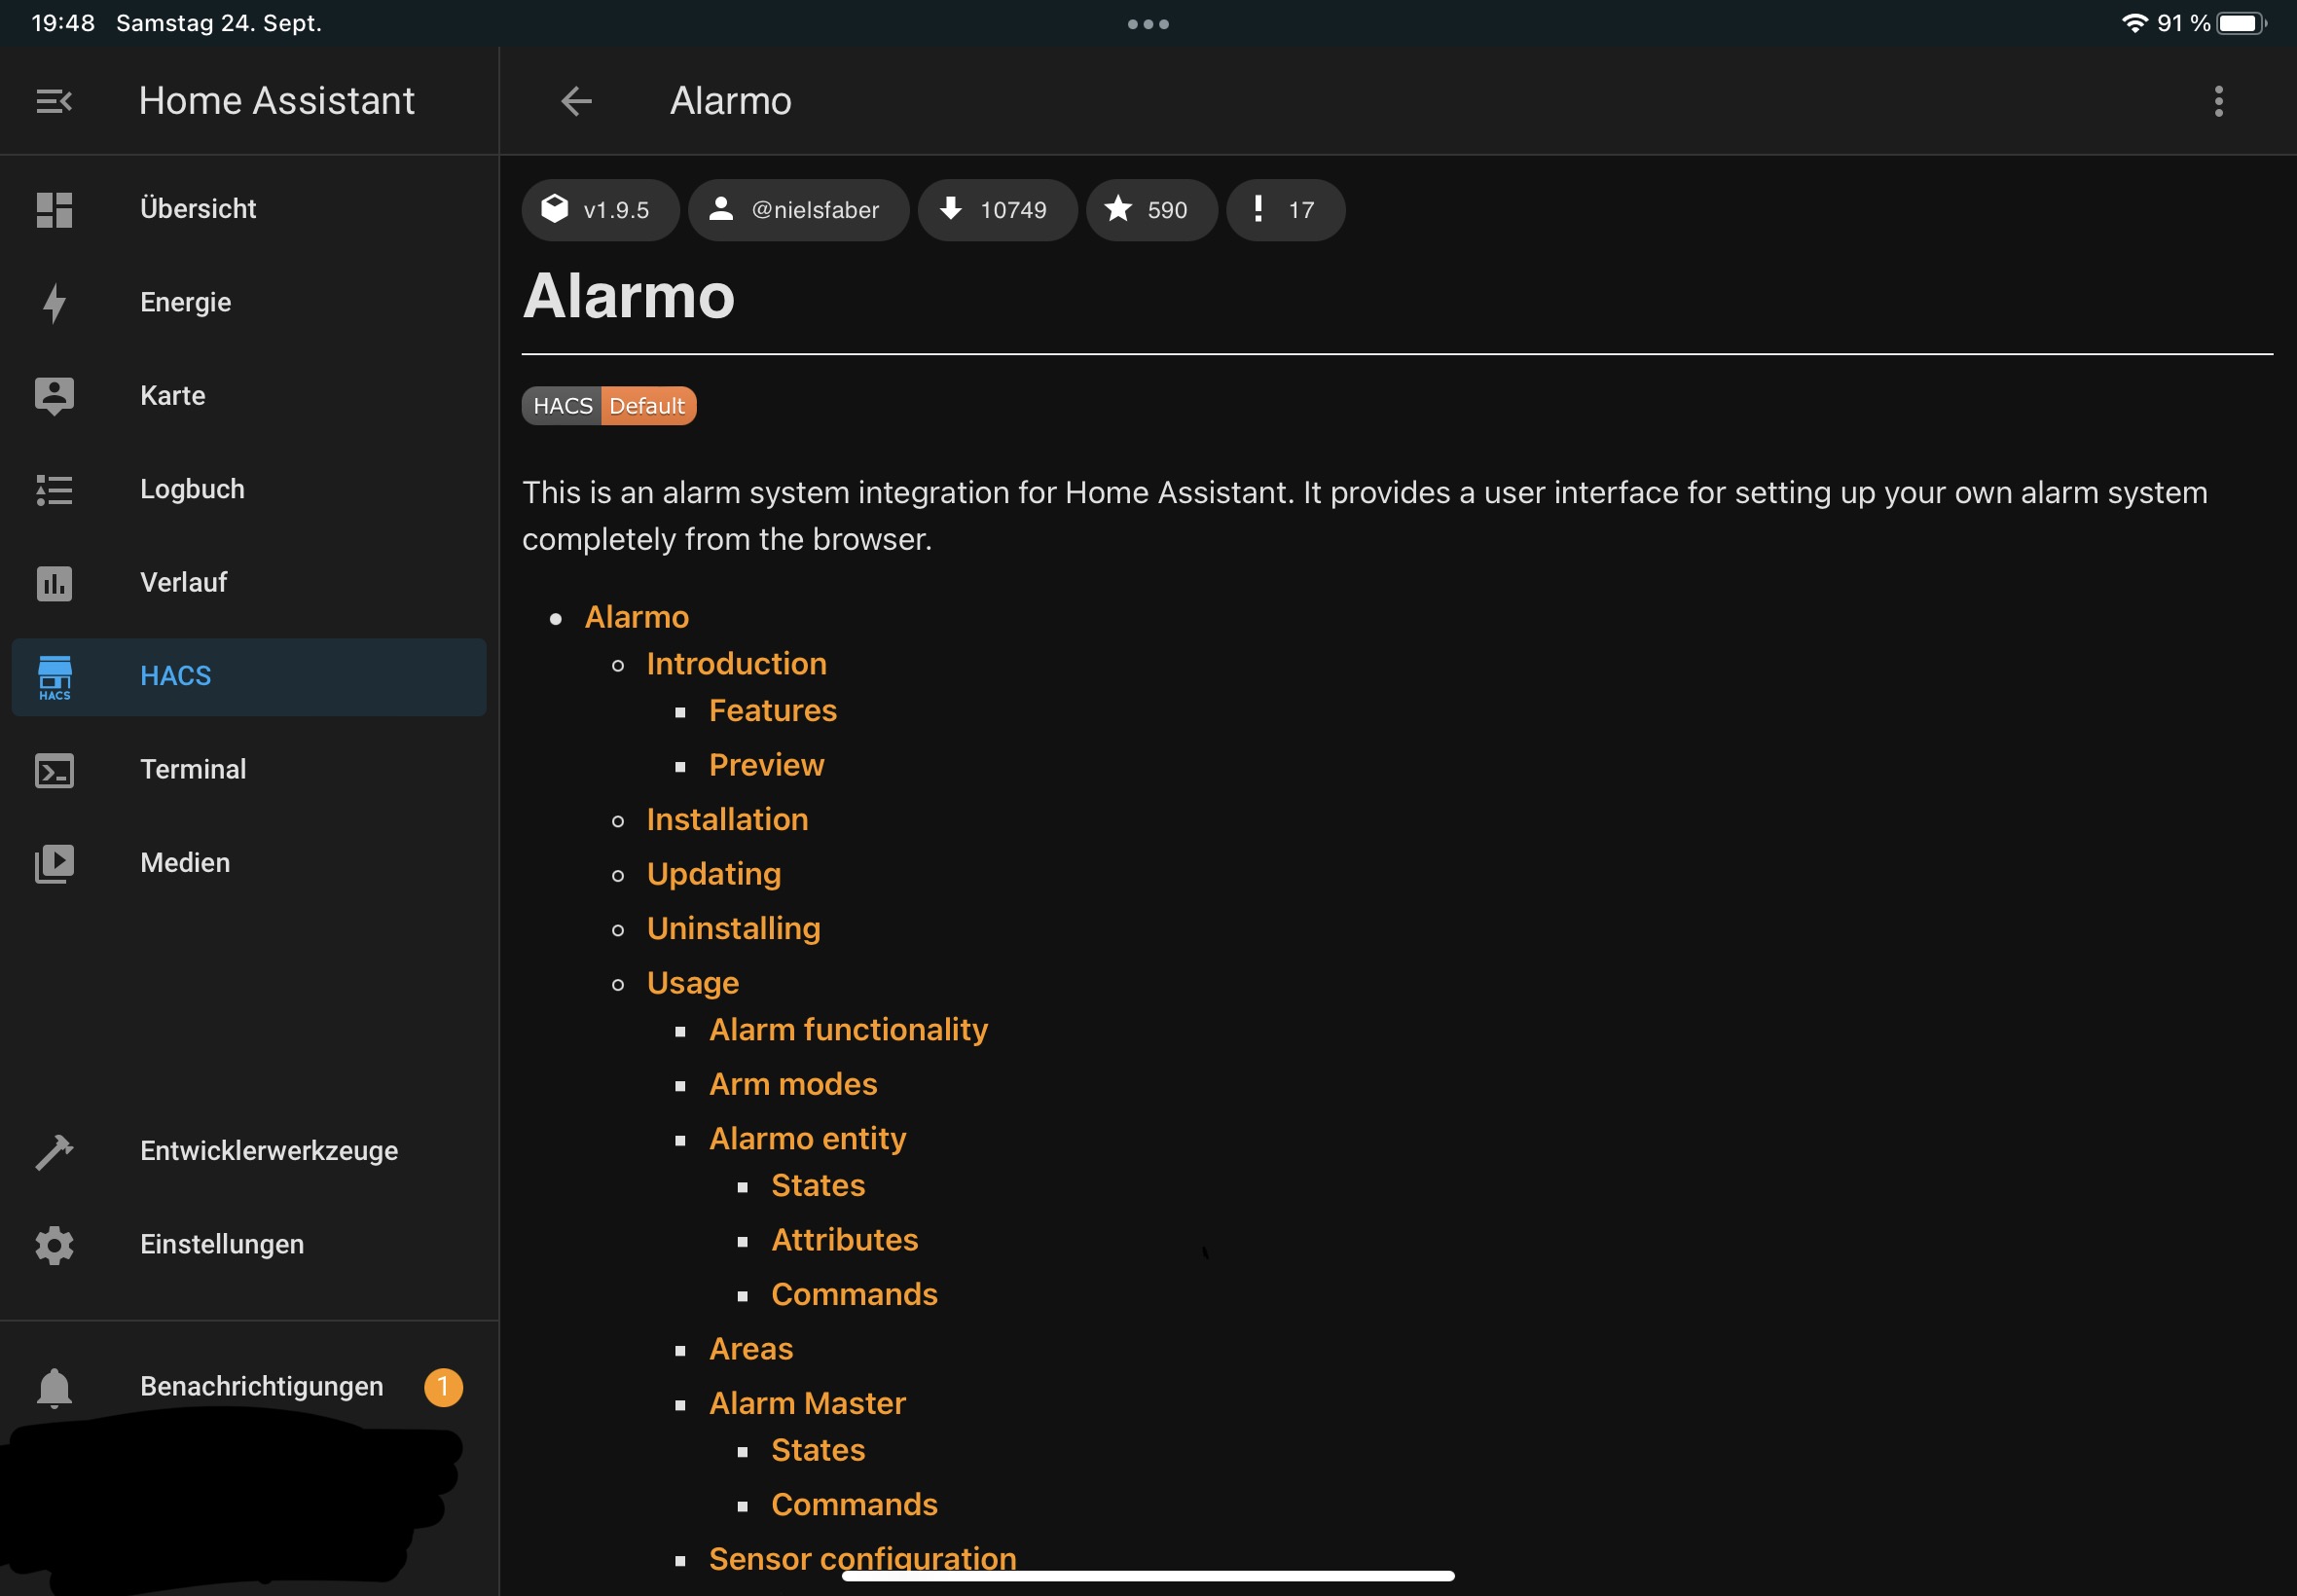Select the Energie lightning icon
The height and width of the screenshot is (1596, 2297).
[x=54, y=302]
